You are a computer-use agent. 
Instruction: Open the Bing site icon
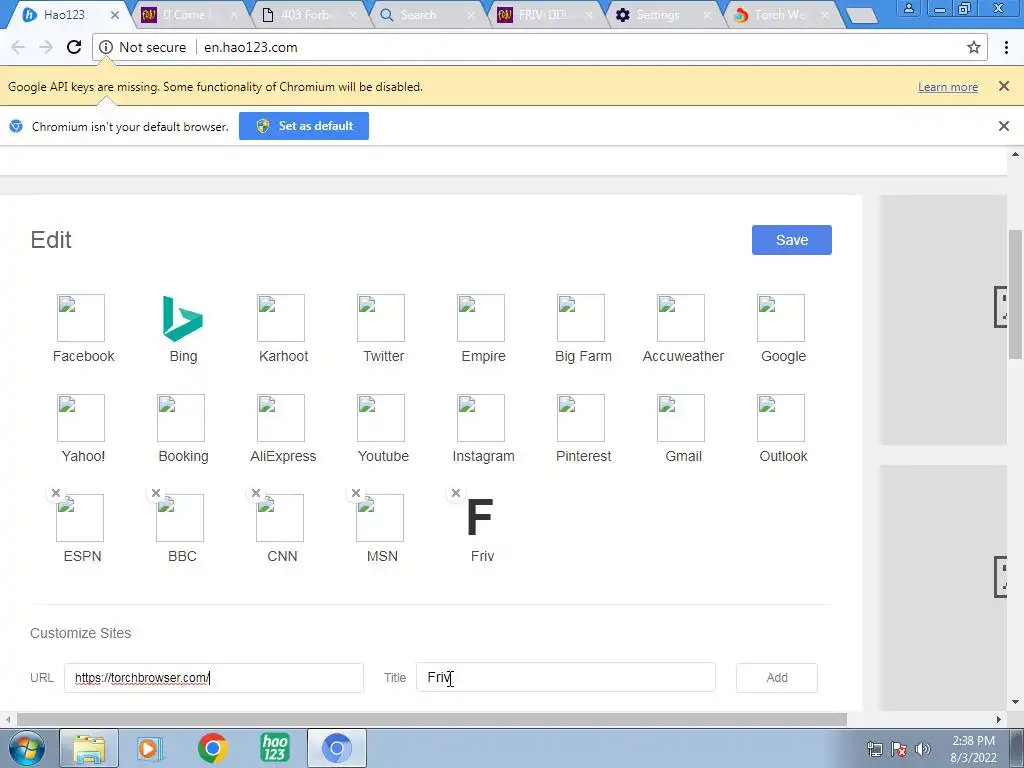click(182, 318)
